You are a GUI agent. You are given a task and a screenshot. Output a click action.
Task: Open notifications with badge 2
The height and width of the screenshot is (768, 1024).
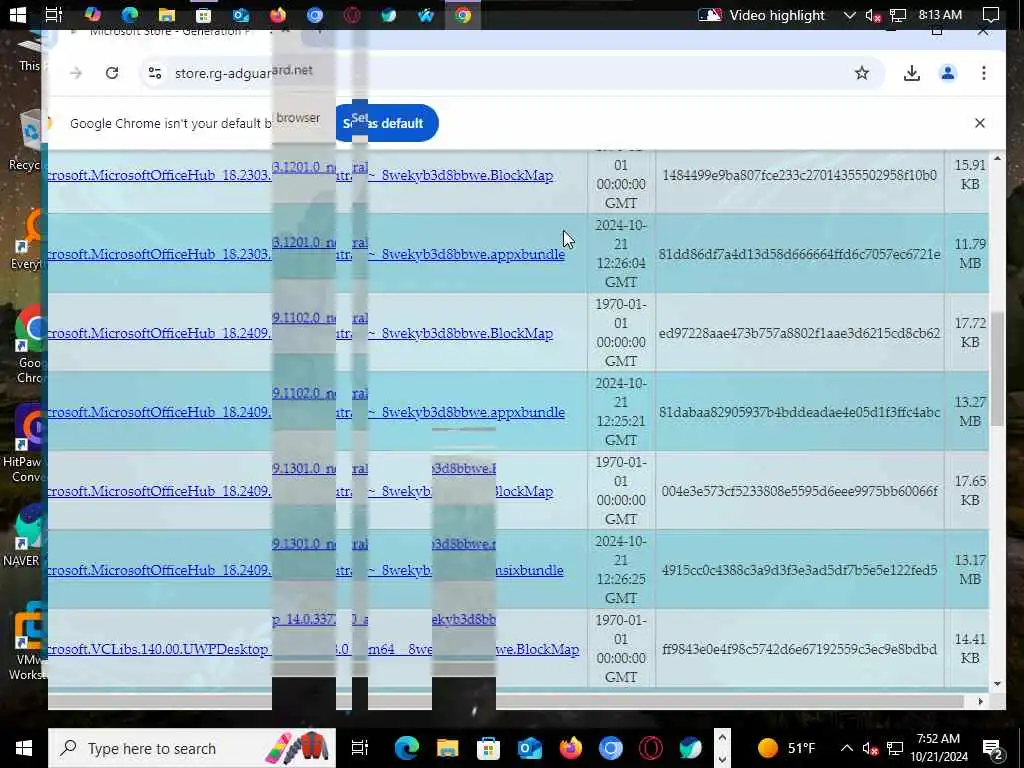tap(992, 748)
